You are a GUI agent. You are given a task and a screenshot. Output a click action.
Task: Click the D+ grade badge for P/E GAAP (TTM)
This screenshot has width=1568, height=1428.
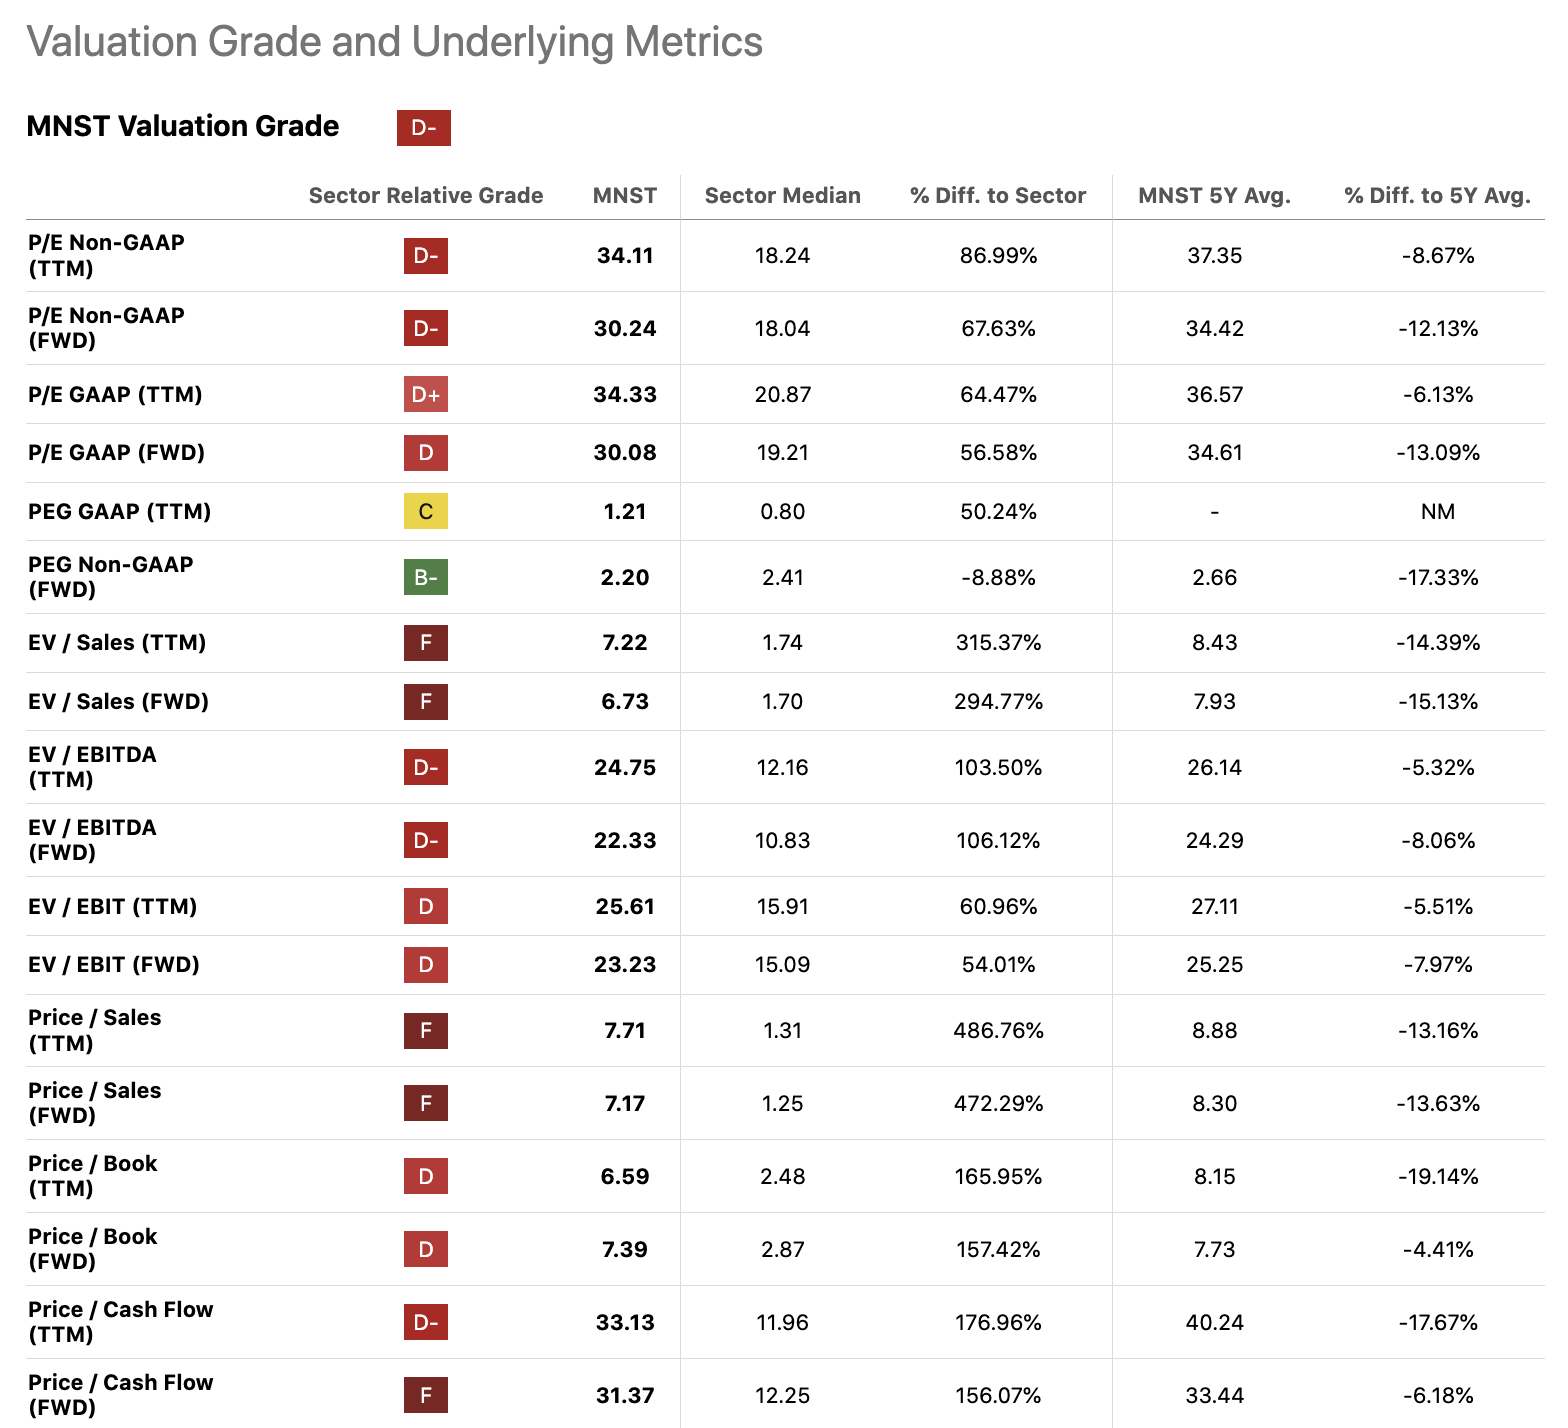(425, 394)
